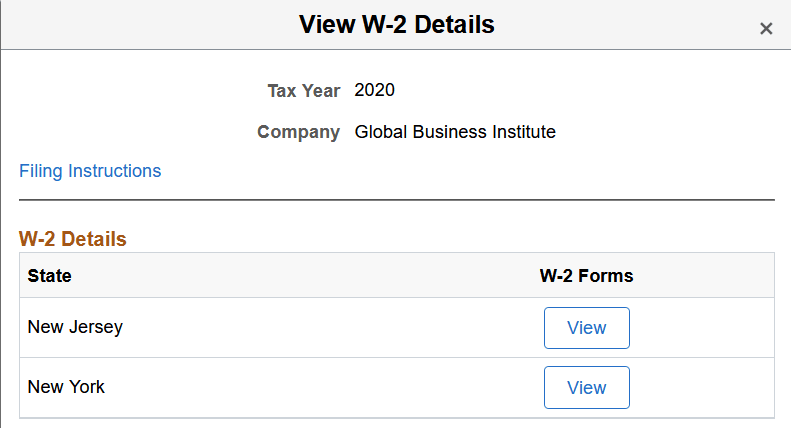Click blank area right of Filing Instructions
Screen dimensions: 791x428
pyautogui.click(x=454, y=171)
